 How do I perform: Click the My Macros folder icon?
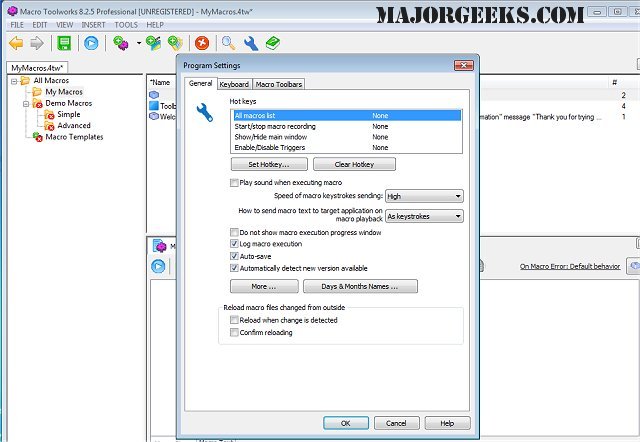37,92
